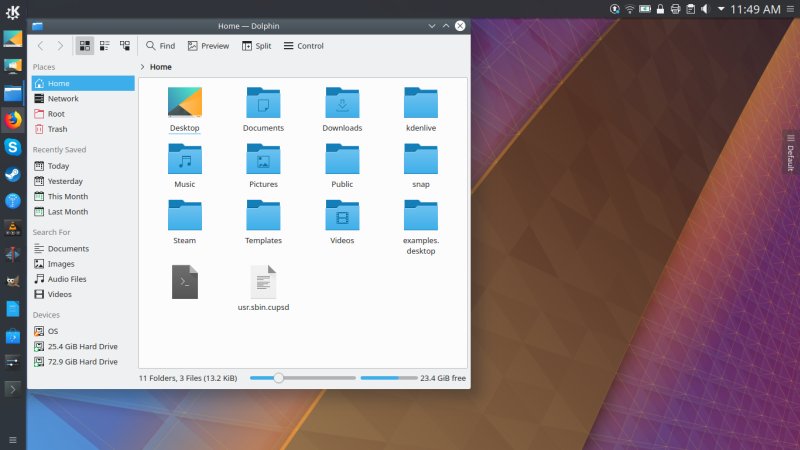Screen dimensions: 800x450
Task: Select the Documents folder icon
Action: click(263, 103)
